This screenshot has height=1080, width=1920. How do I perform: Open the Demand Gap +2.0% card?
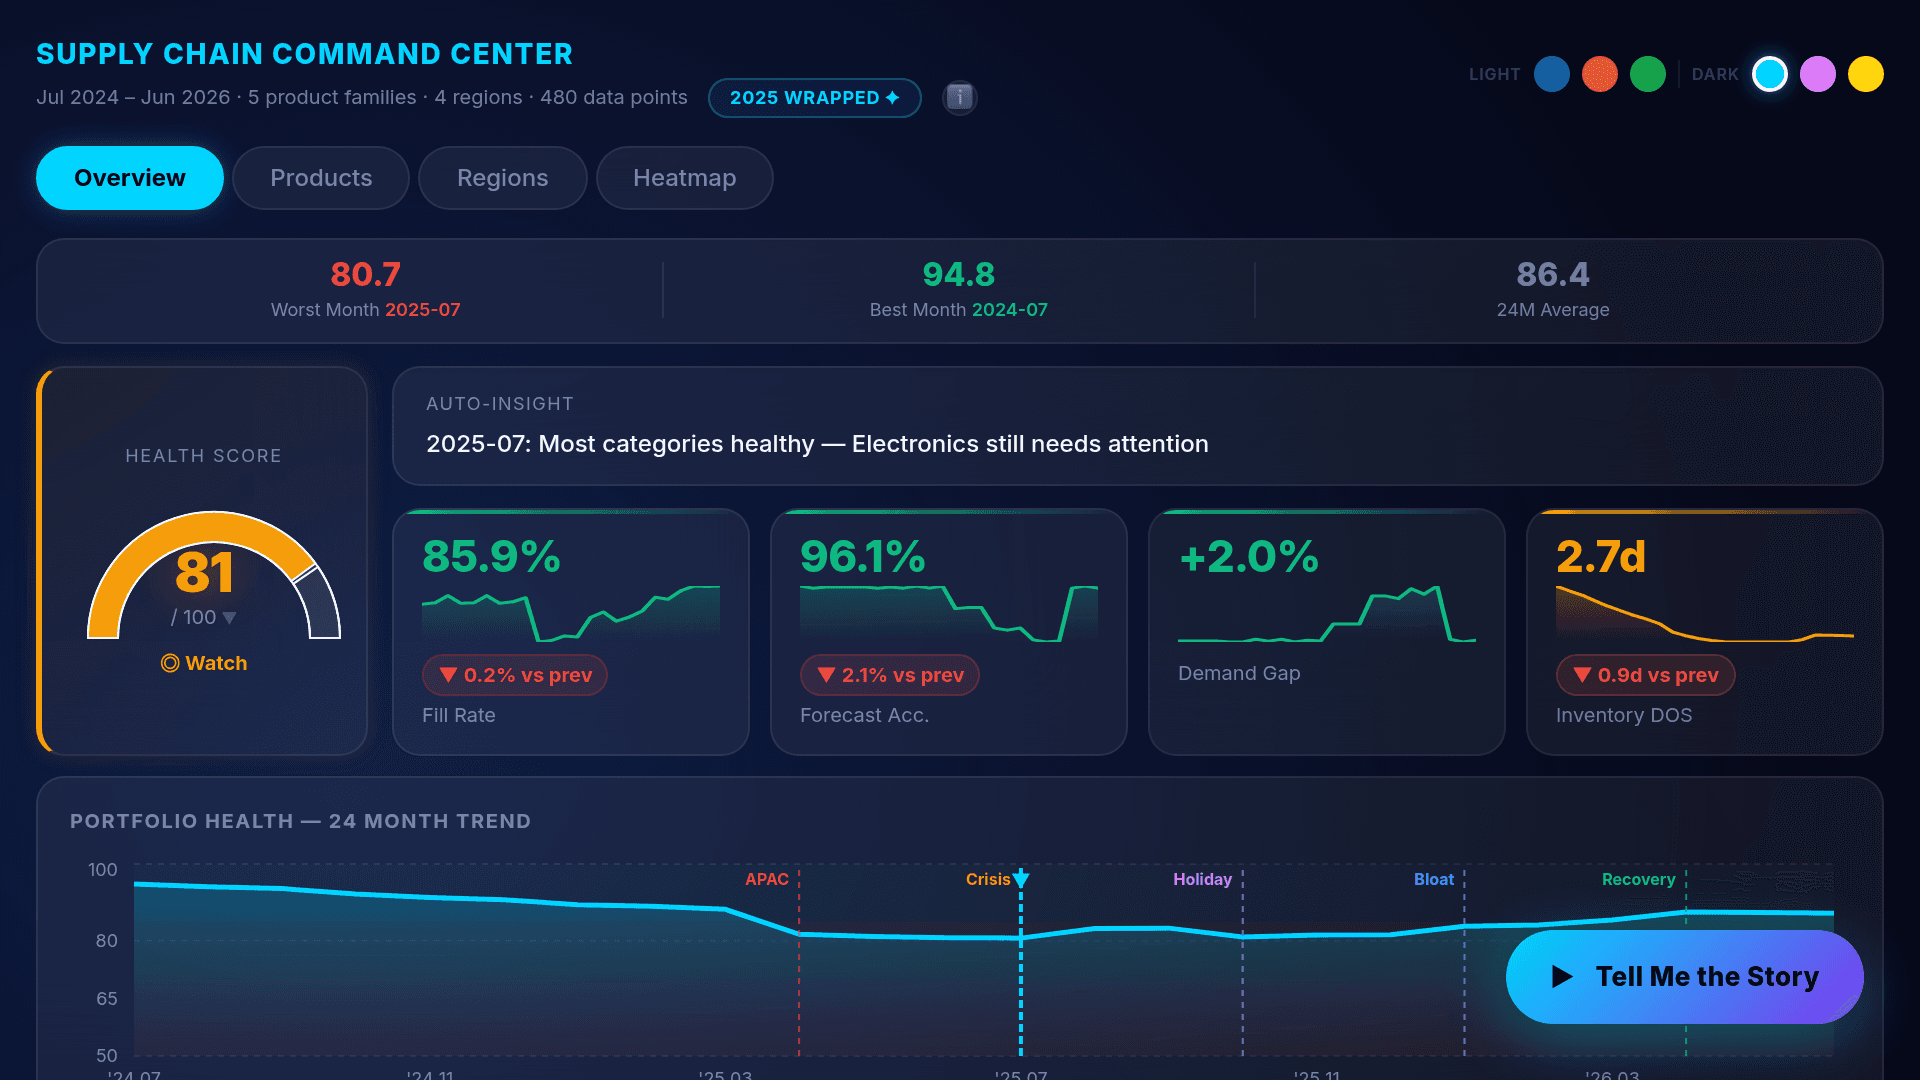pos(1327,632)
